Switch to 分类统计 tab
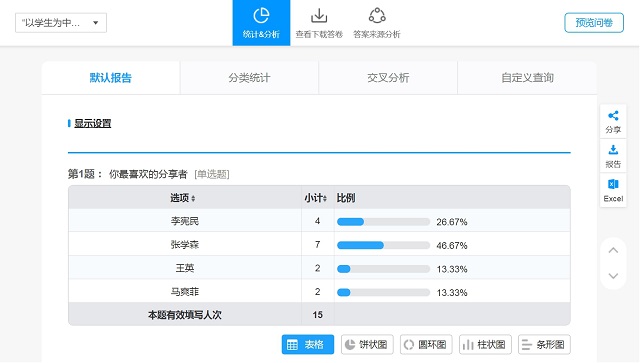Image resolution: width=640 pixels, height=363 pixels. (x=249, y=78)
